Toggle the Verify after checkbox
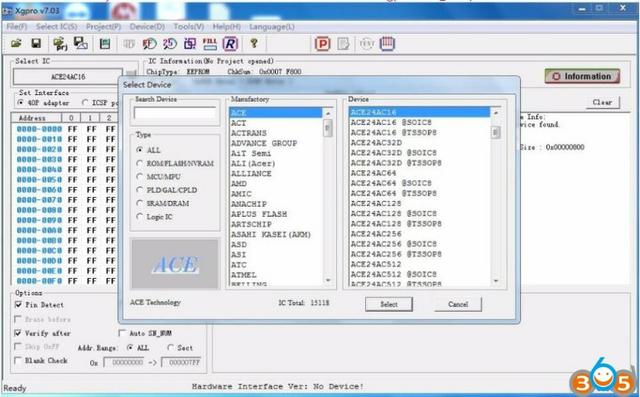Image resolution: width=640 pixels, height=397 pixels. pyautogui.click(x=18, y=333)
